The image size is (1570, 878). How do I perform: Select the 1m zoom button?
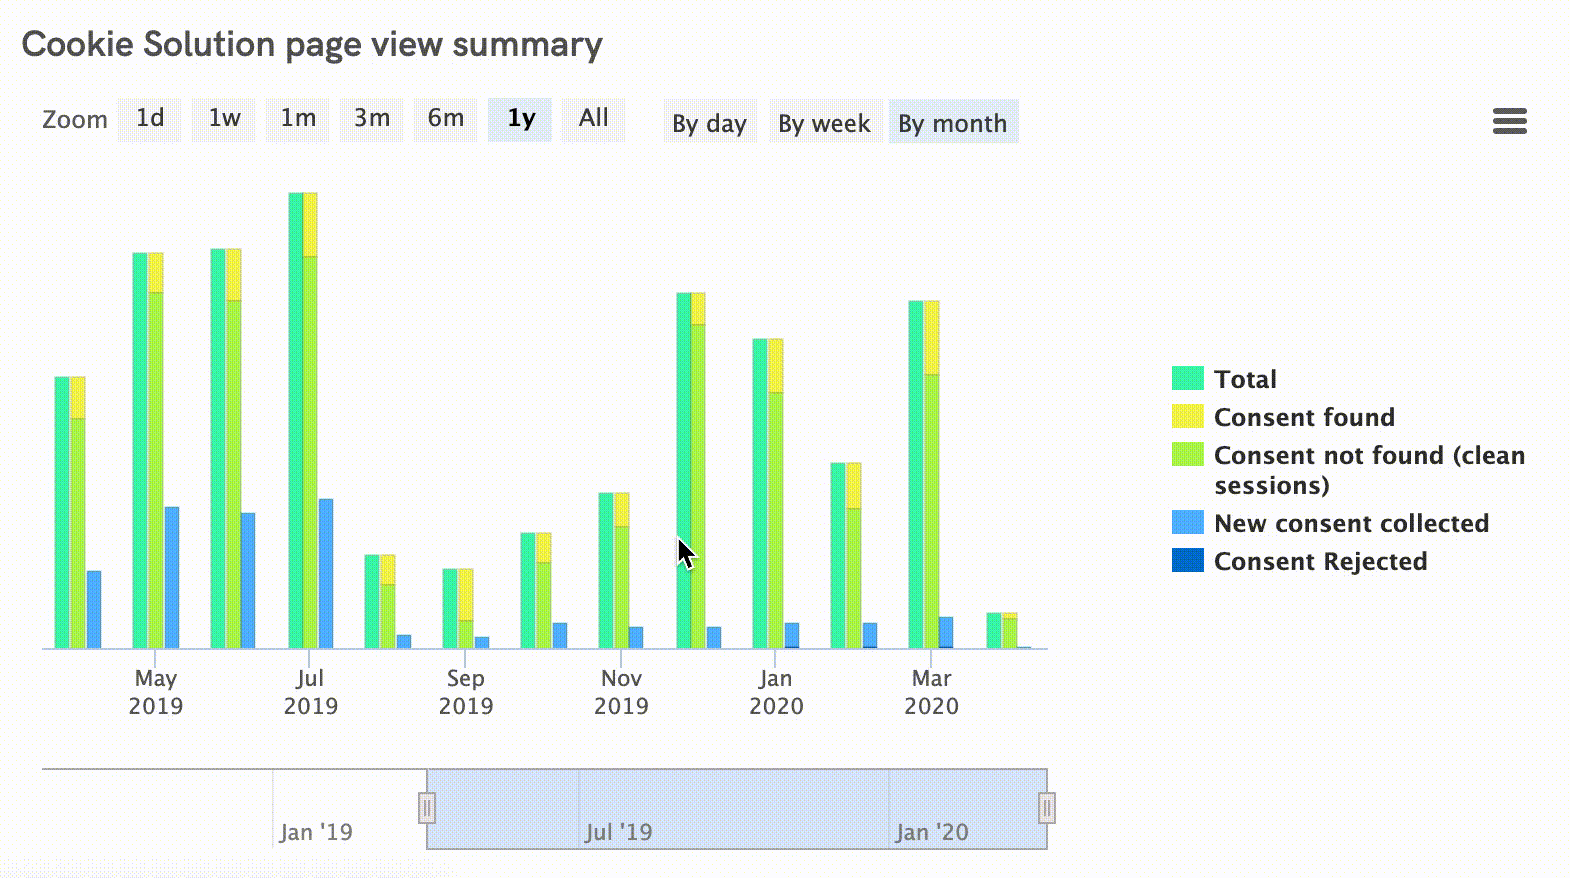click(298, 119)
